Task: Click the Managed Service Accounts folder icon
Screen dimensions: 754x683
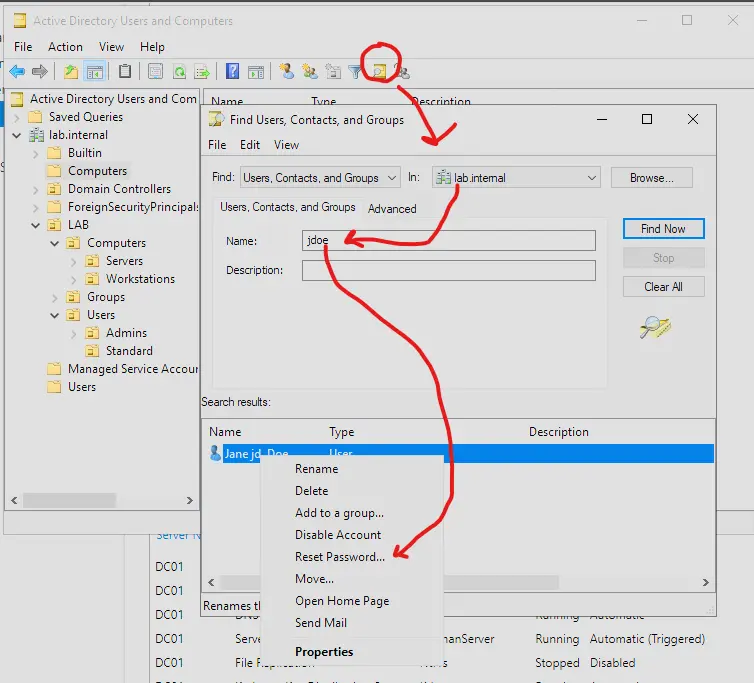Action: tap(54, 369)
